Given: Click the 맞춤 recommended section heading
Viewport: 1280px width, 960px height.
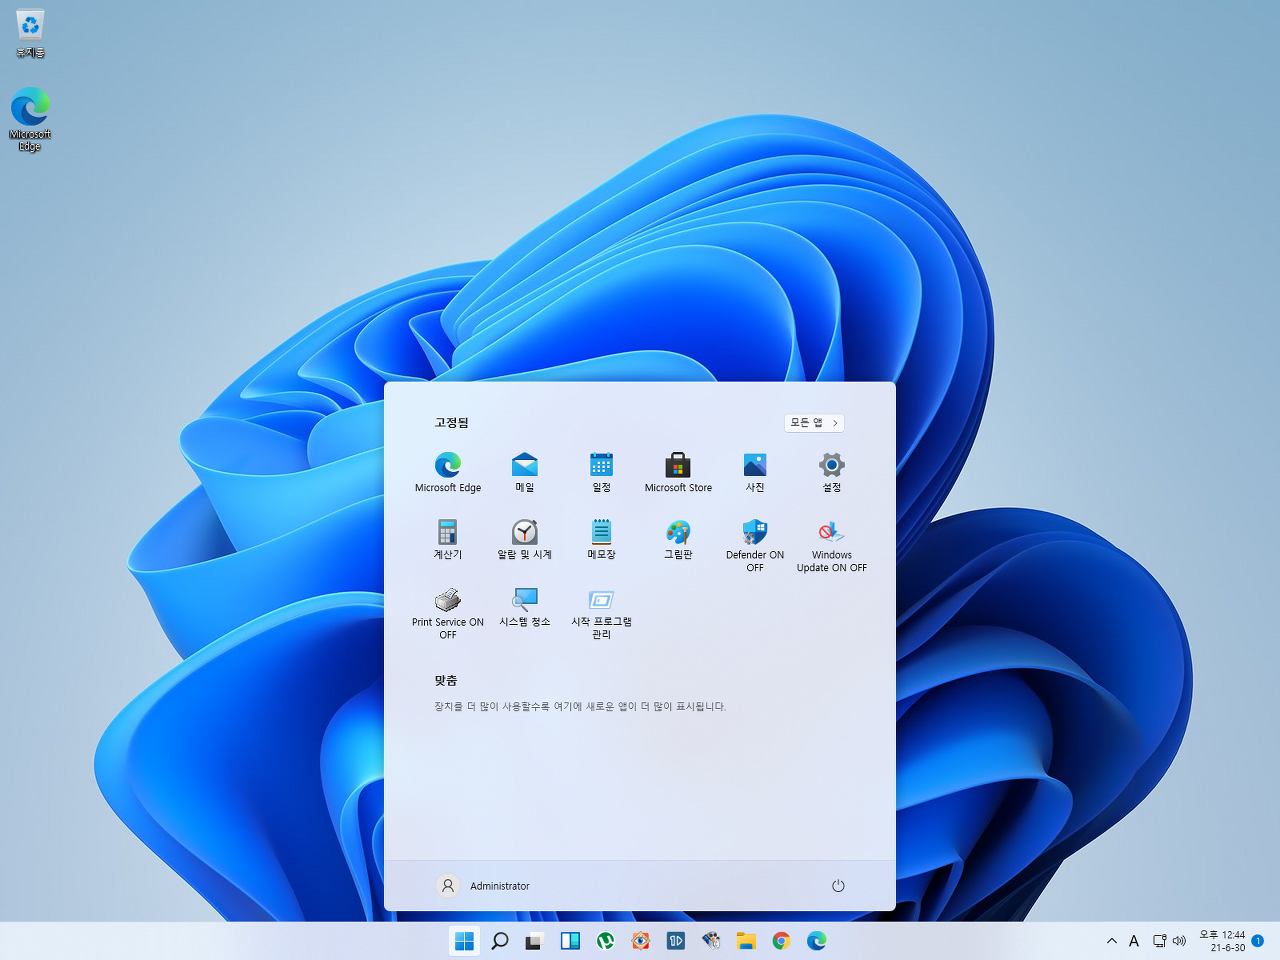Looking at the screenshot, I should point(446,680).
